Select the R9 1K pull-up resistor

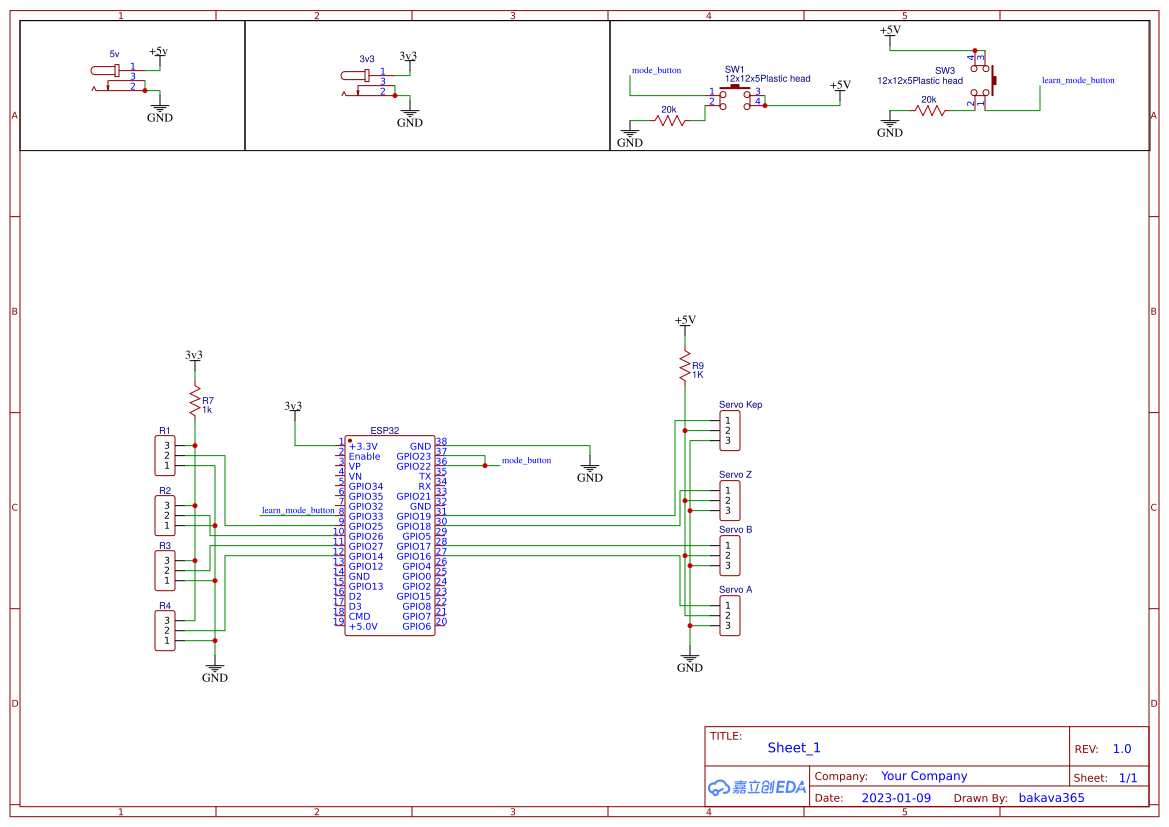(685, 365)
